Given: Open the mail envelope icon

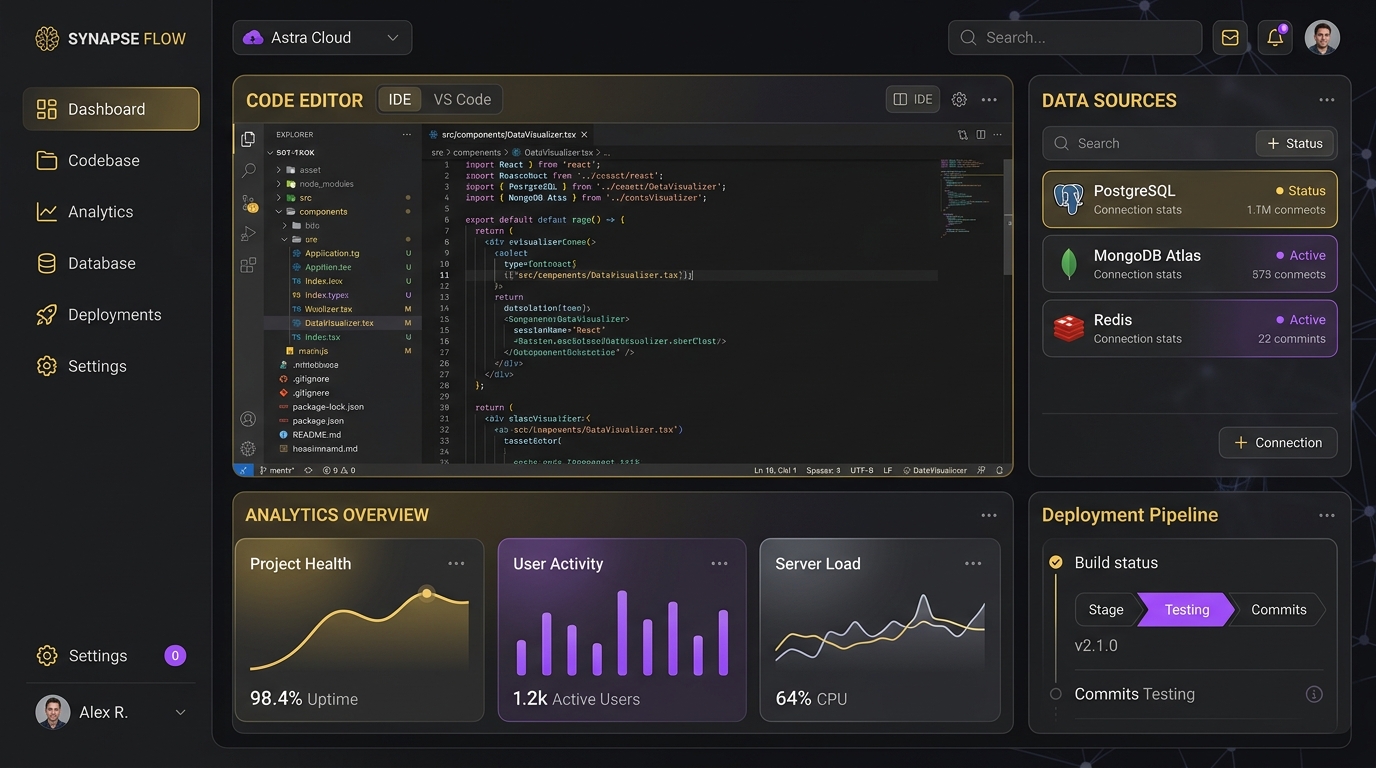Looking at the screenshot, I should click(x=1230, y=38).
